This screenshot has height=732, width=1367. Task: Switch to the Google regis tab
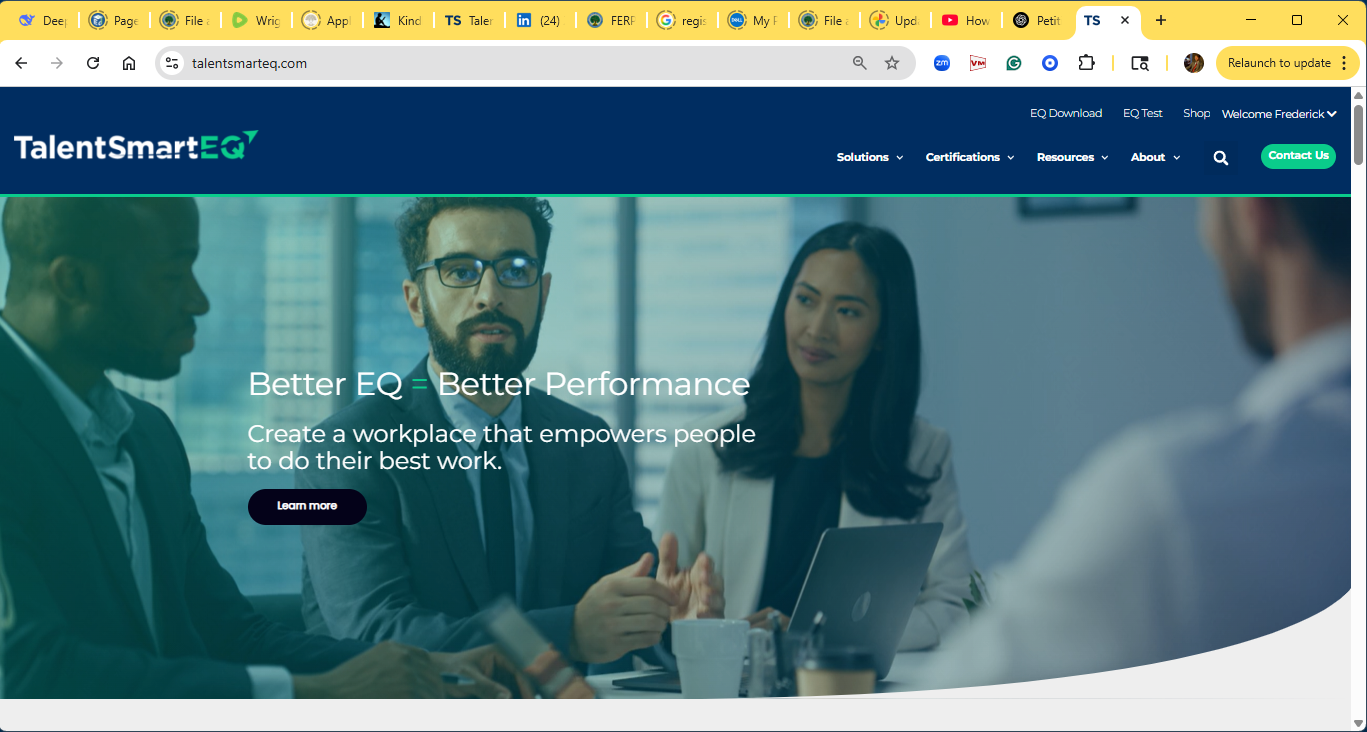(682, 20)
